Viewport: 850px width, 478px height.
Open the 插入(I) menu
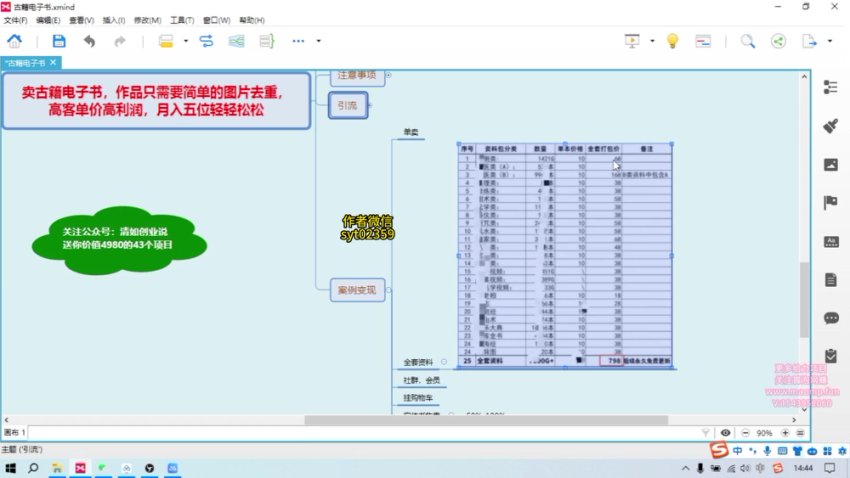click(x=114, y=19)
